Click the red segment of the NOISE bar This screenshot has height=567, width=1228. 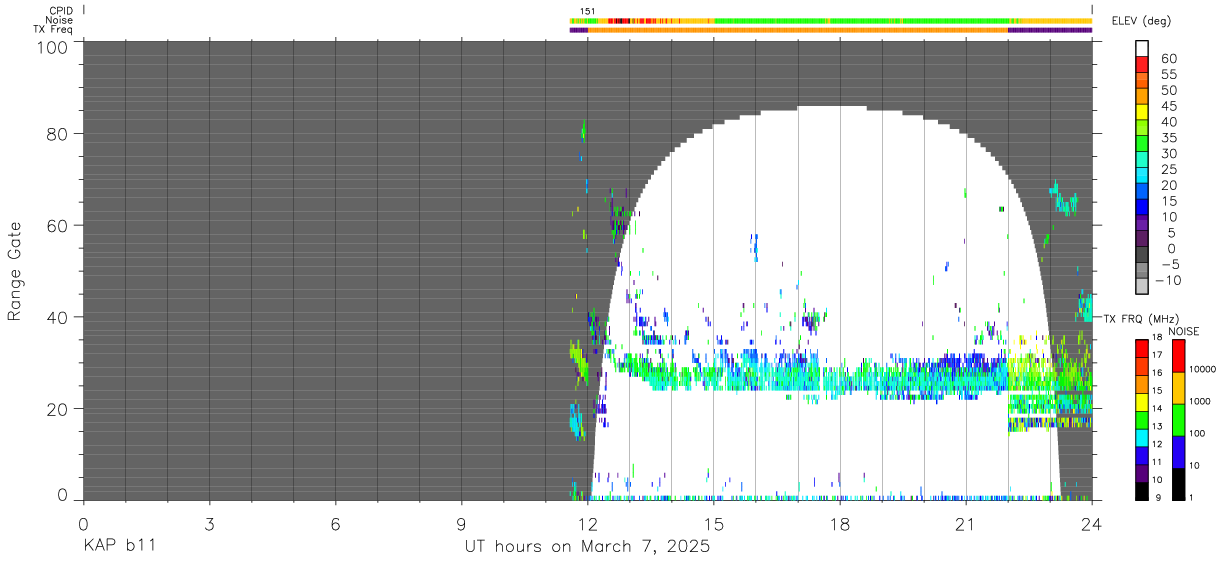1180,355
